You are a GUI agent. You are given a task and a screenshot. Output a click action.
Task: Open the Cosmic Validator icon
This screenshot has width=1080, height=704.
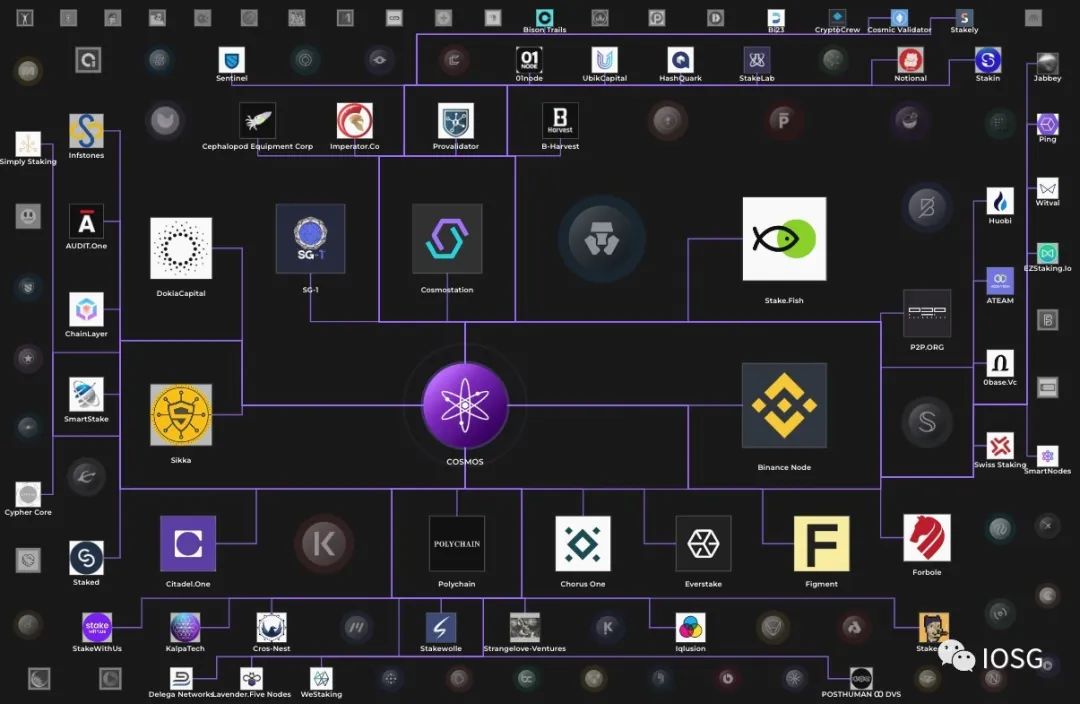click(x=899, y=18)
